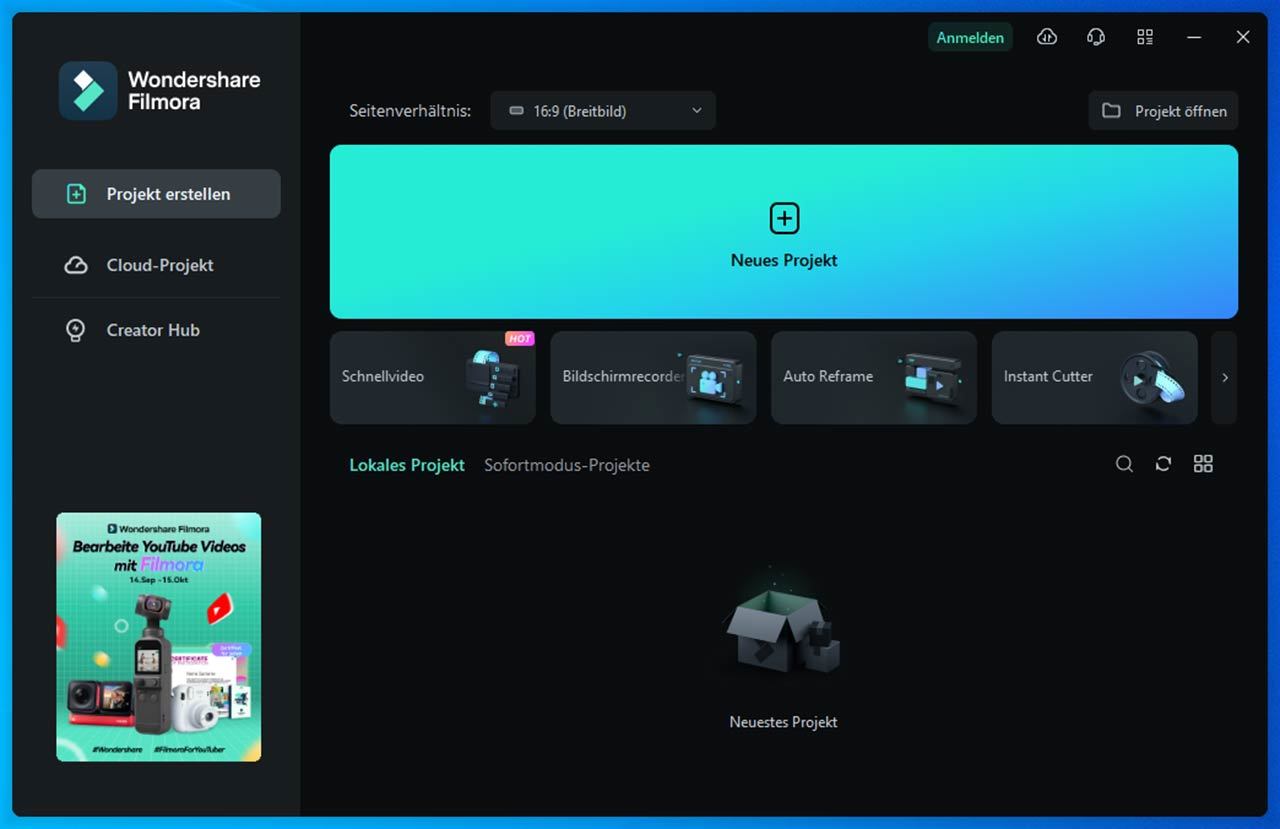Minimize the Filmora window
Screen dimensions: 1280x829
[x=1194, y=37]
